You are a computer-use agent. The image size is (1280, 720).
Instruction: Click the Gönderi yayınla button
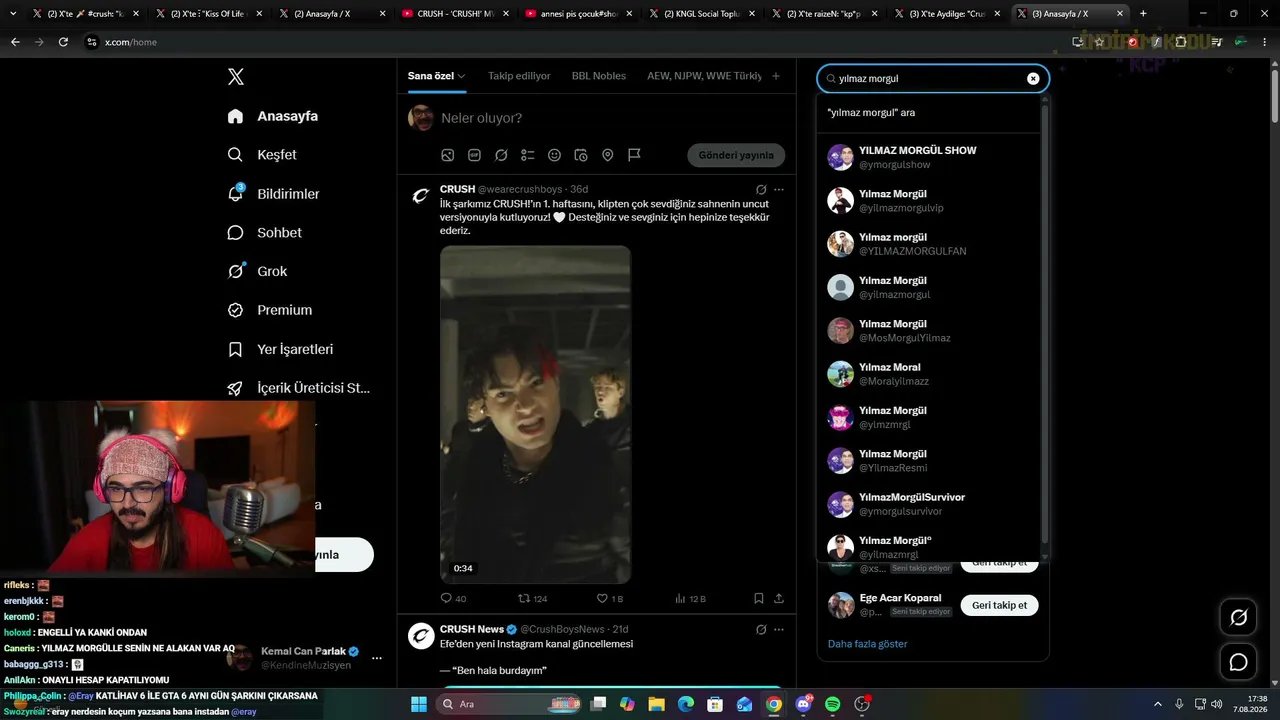(736, 155)
